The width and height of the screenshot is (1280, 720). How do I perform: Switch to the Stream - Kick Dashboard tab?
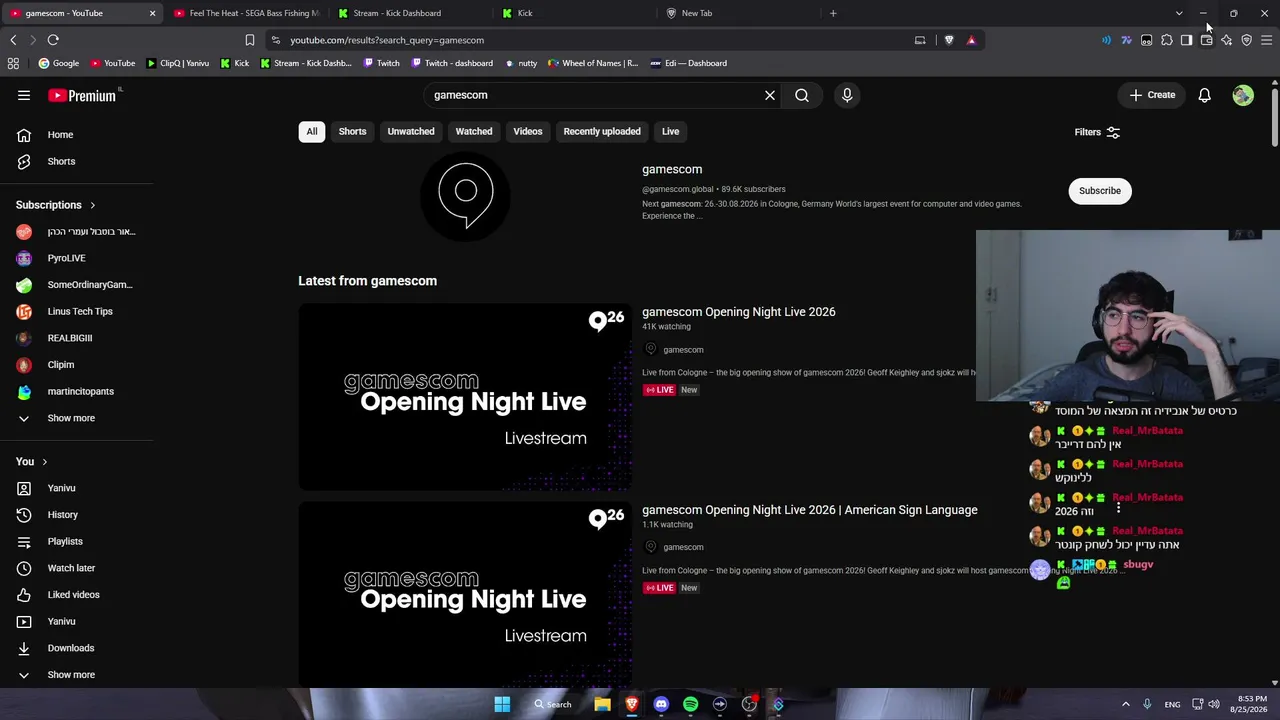[410, 13]
